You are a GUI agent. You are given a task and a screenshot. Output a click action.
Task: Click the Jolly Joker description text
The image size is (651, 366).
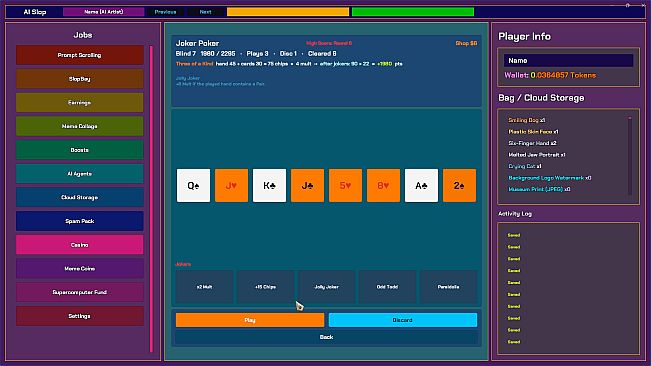[x=220, y=84]
